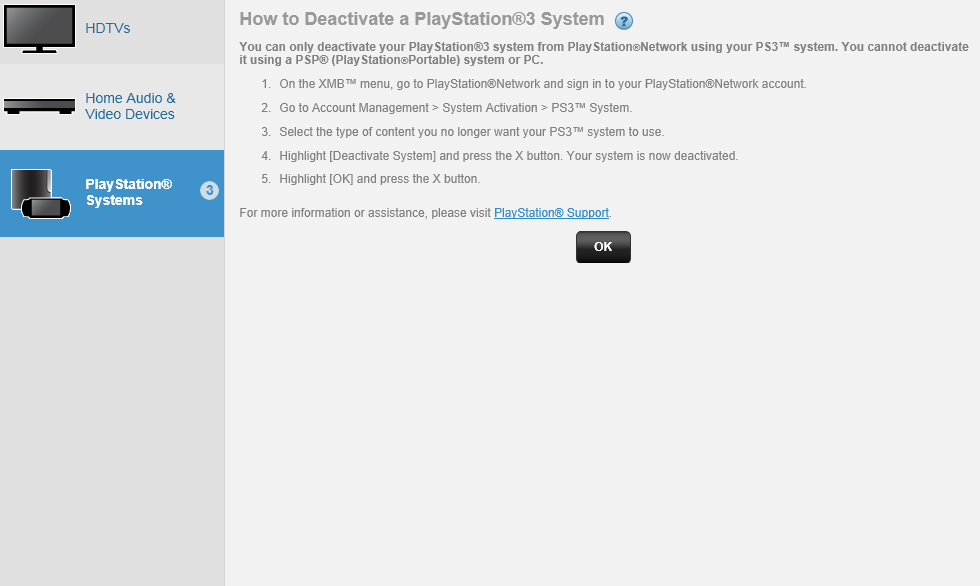Click the blue help question mark icon
The height and width of the screenshot is (586, 980).
point(623,21)
